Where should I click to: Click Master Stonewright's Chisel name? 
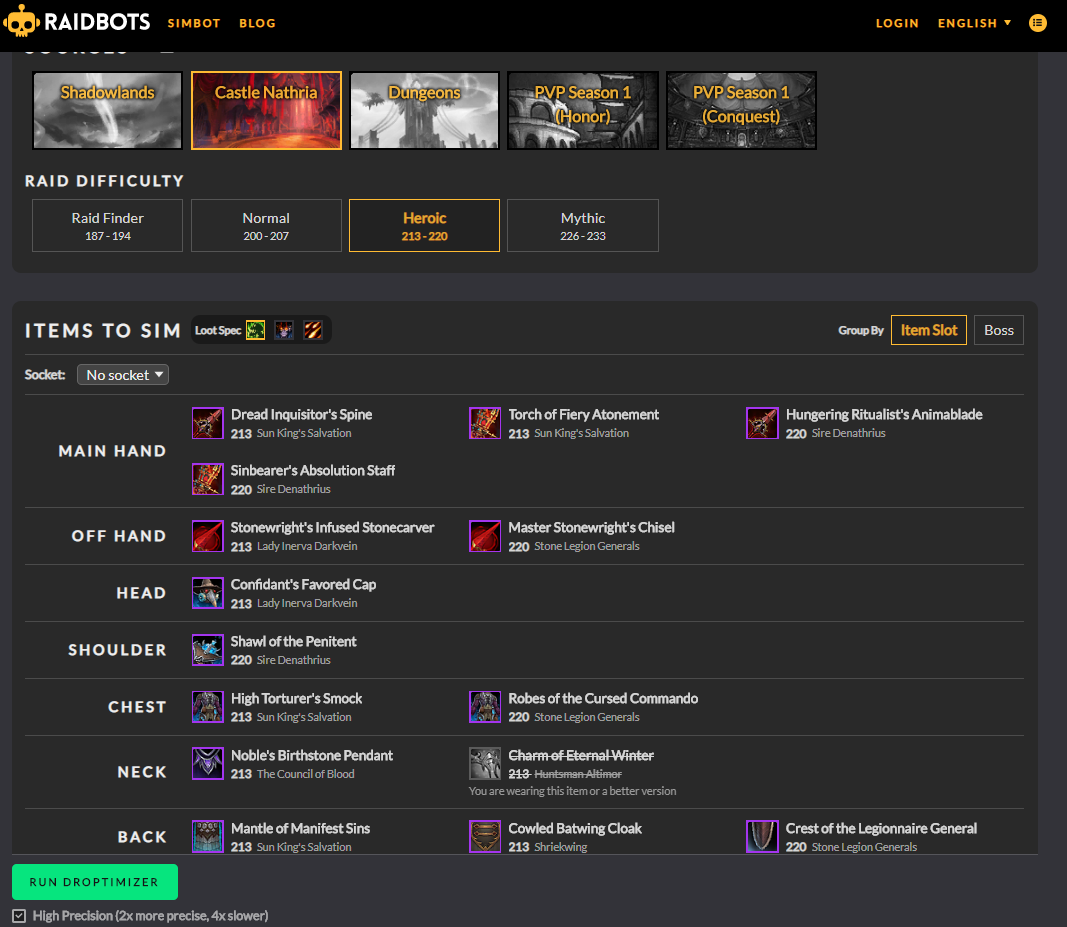(x=591, y=527)
